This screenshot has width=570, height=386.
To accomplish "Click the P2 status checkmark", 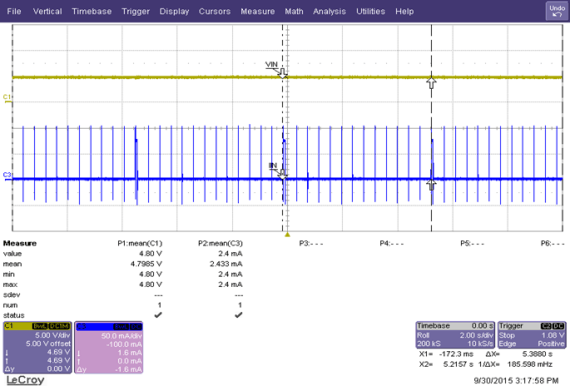I will tap(238, 315).
